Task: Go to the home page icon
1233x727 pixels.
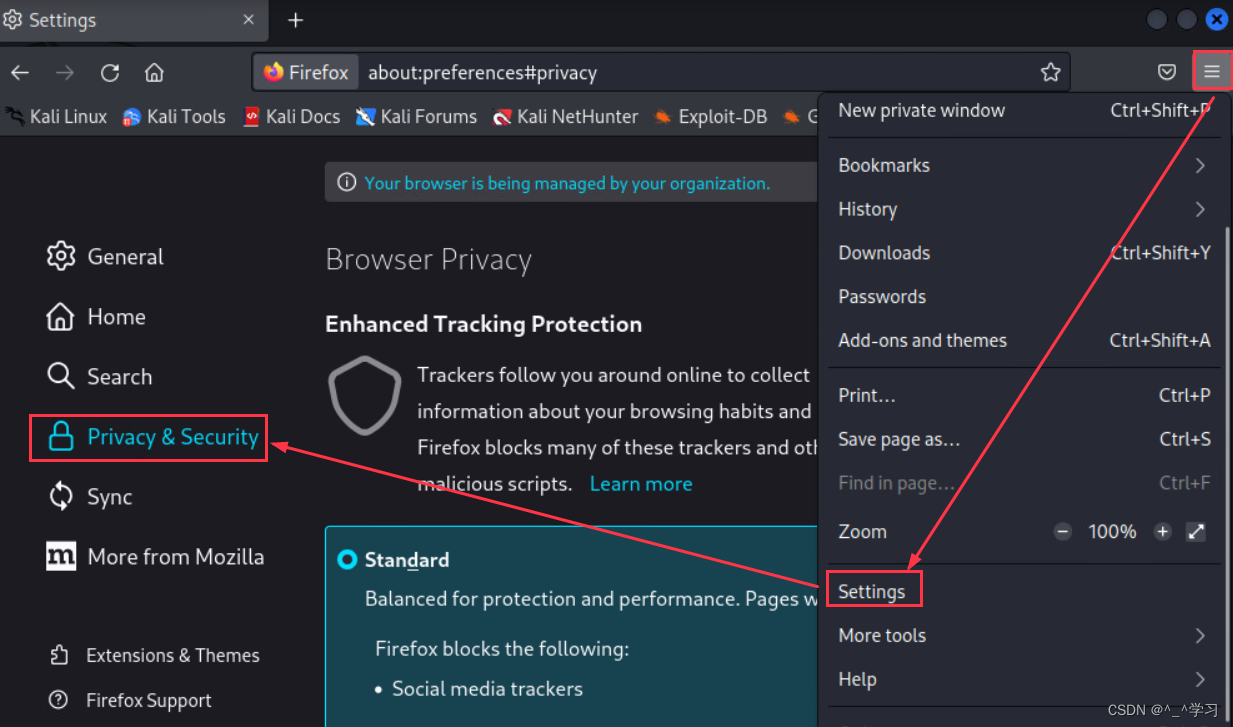Action: pyautogui.click(x=154, y=72)
